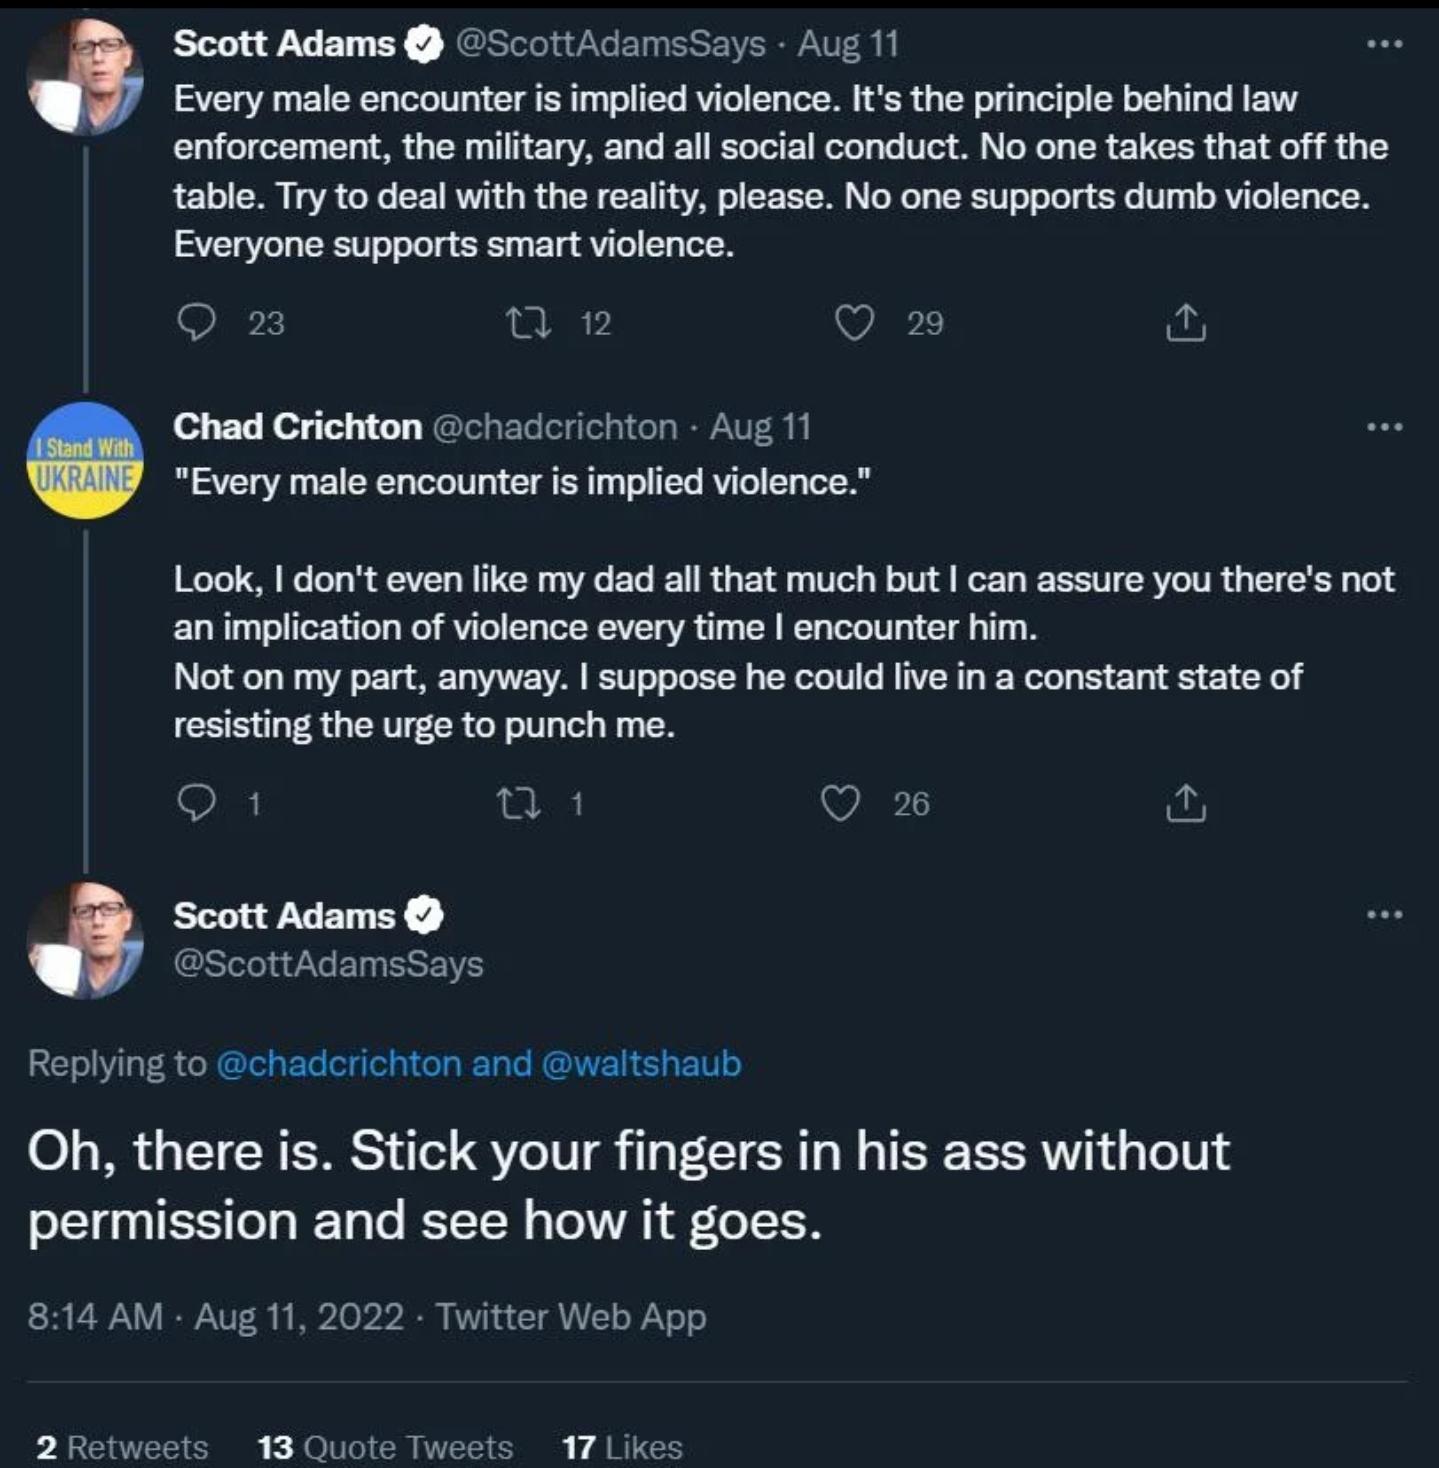Click the @waltshaub mention link
This screenshot has height=1468, width=1439.
(x=641, y=1063)
